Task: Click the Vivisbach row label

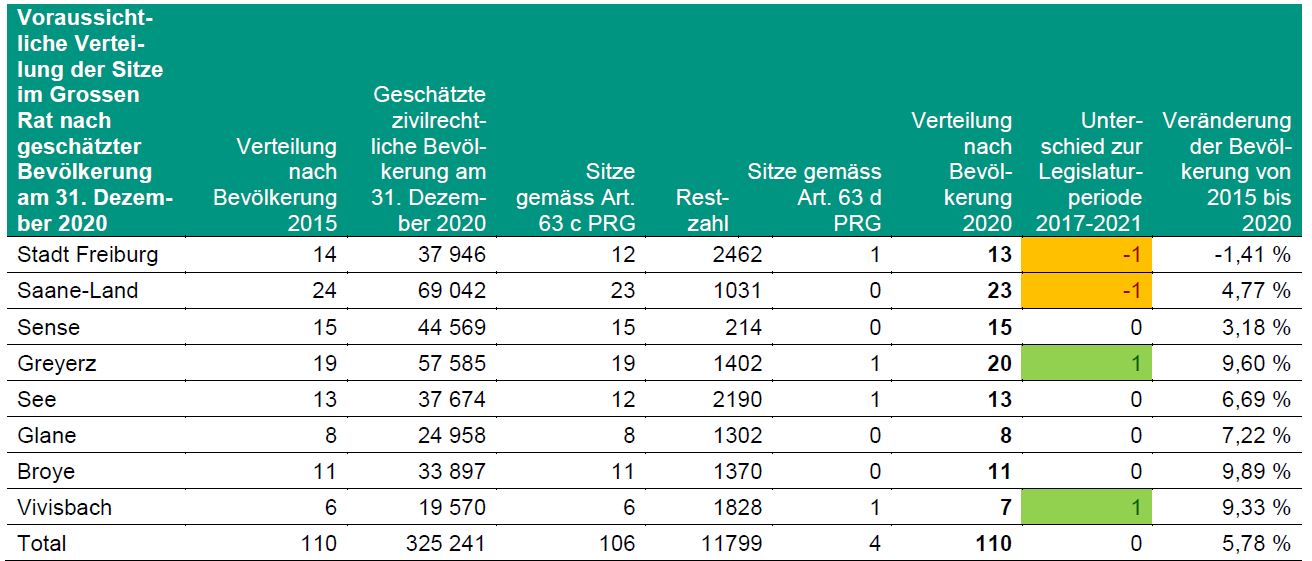Action: point(65,507)
